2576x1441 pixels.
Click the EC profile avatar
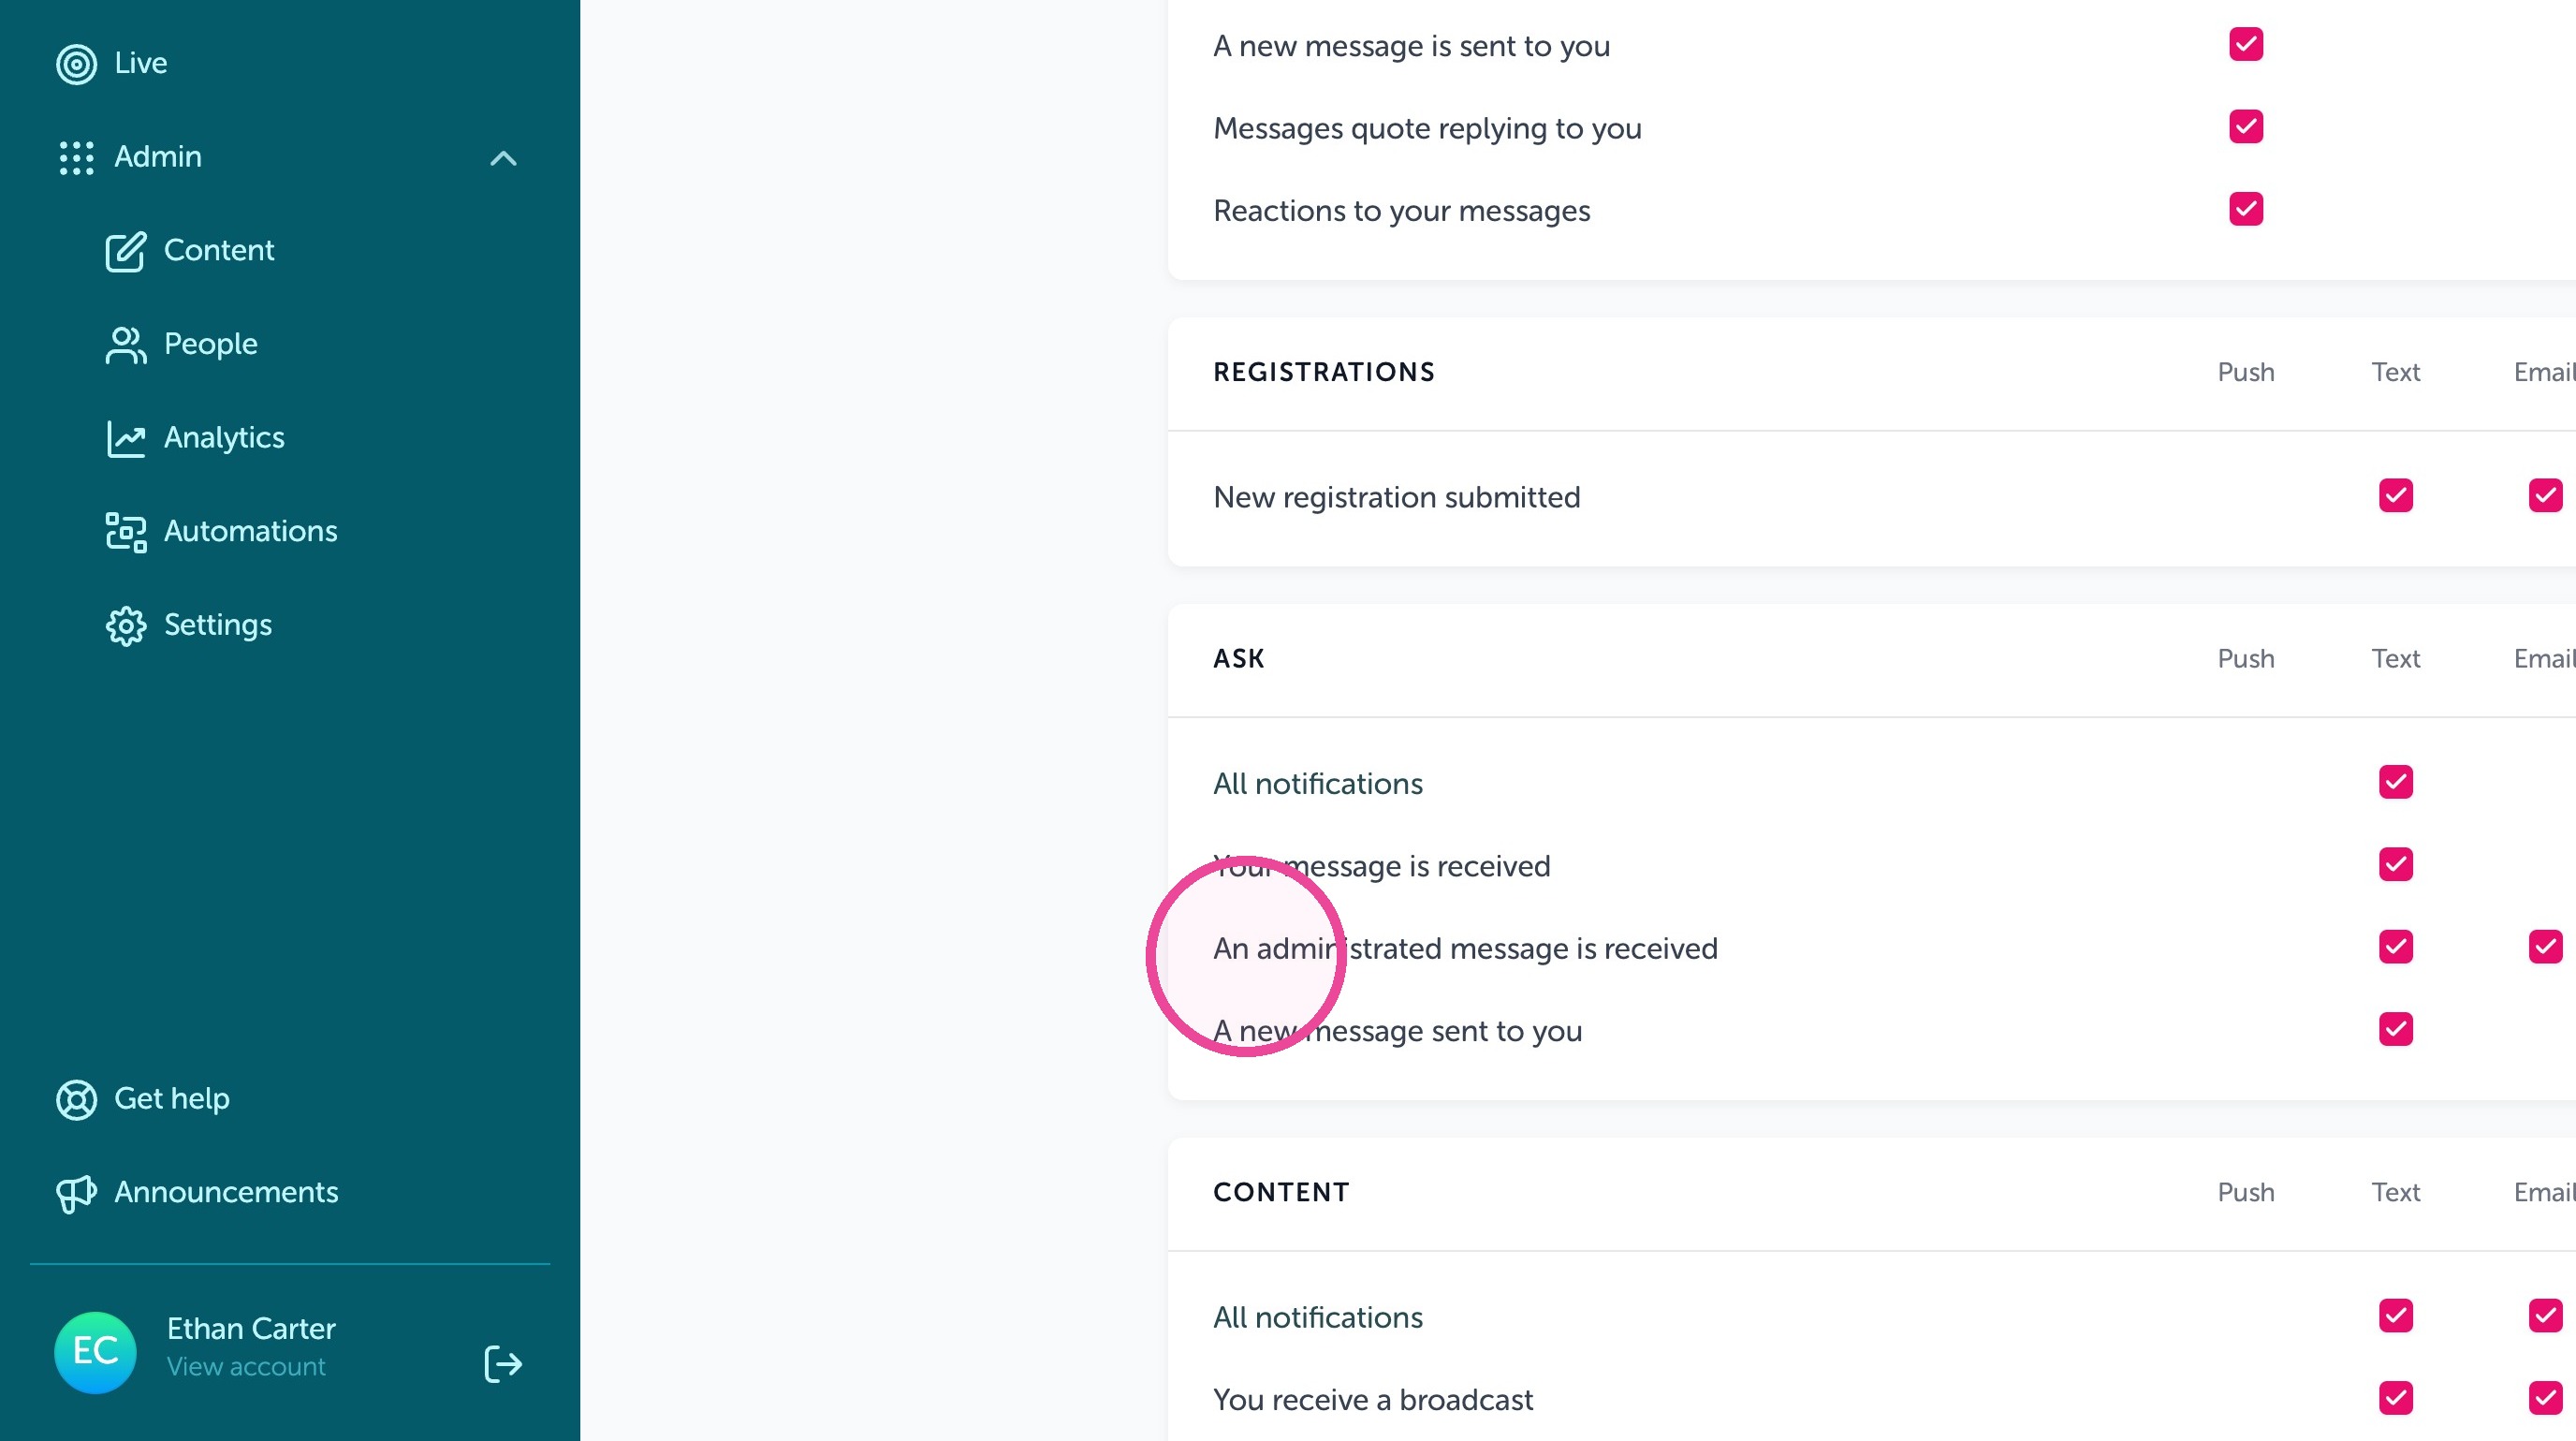pos(95,1352)
